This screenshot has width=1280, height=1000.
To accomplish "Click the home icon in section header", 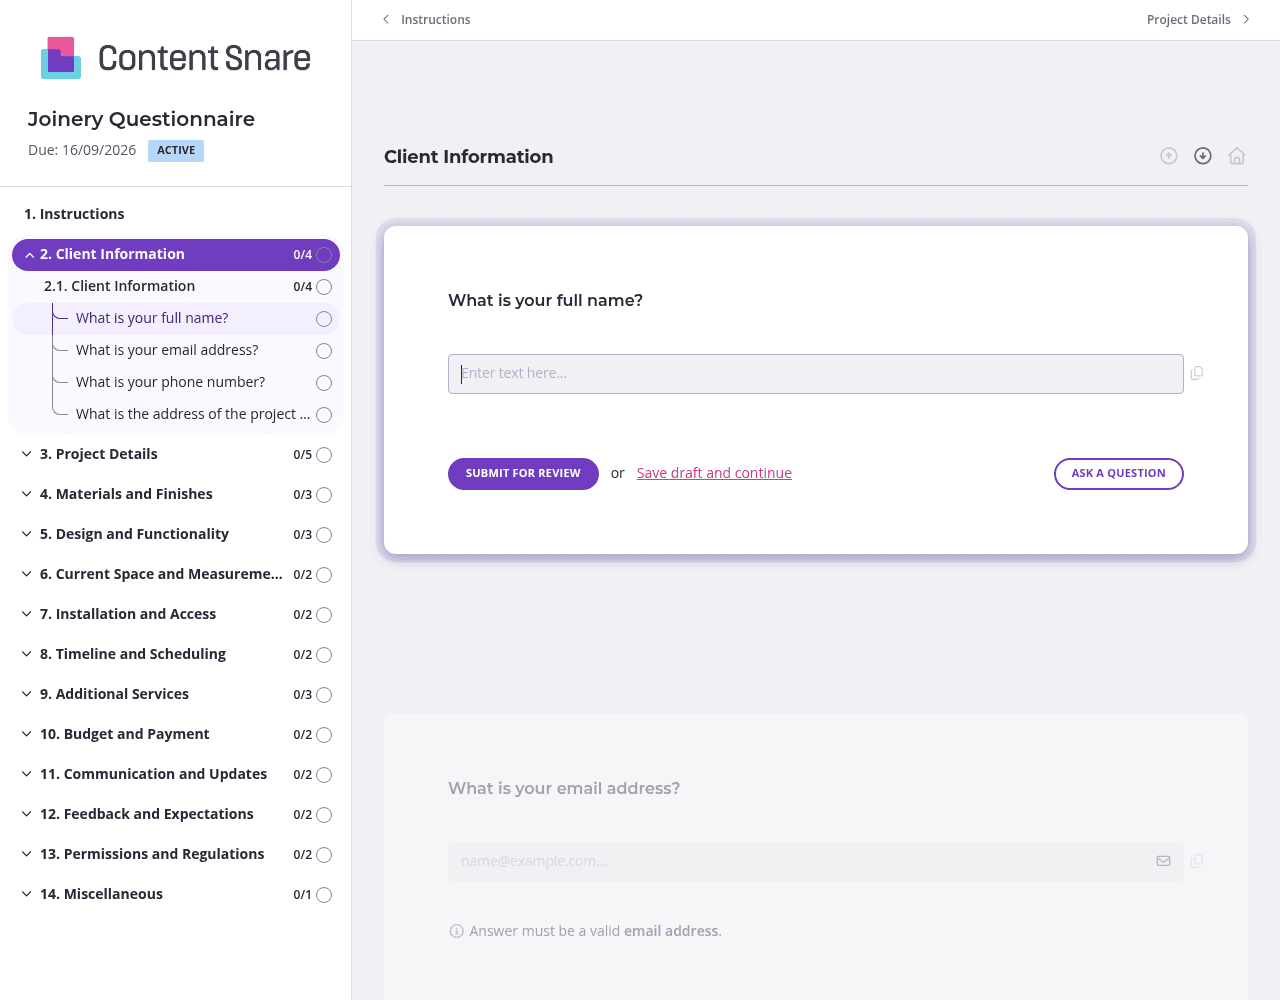I will [x=1237, y=156].
